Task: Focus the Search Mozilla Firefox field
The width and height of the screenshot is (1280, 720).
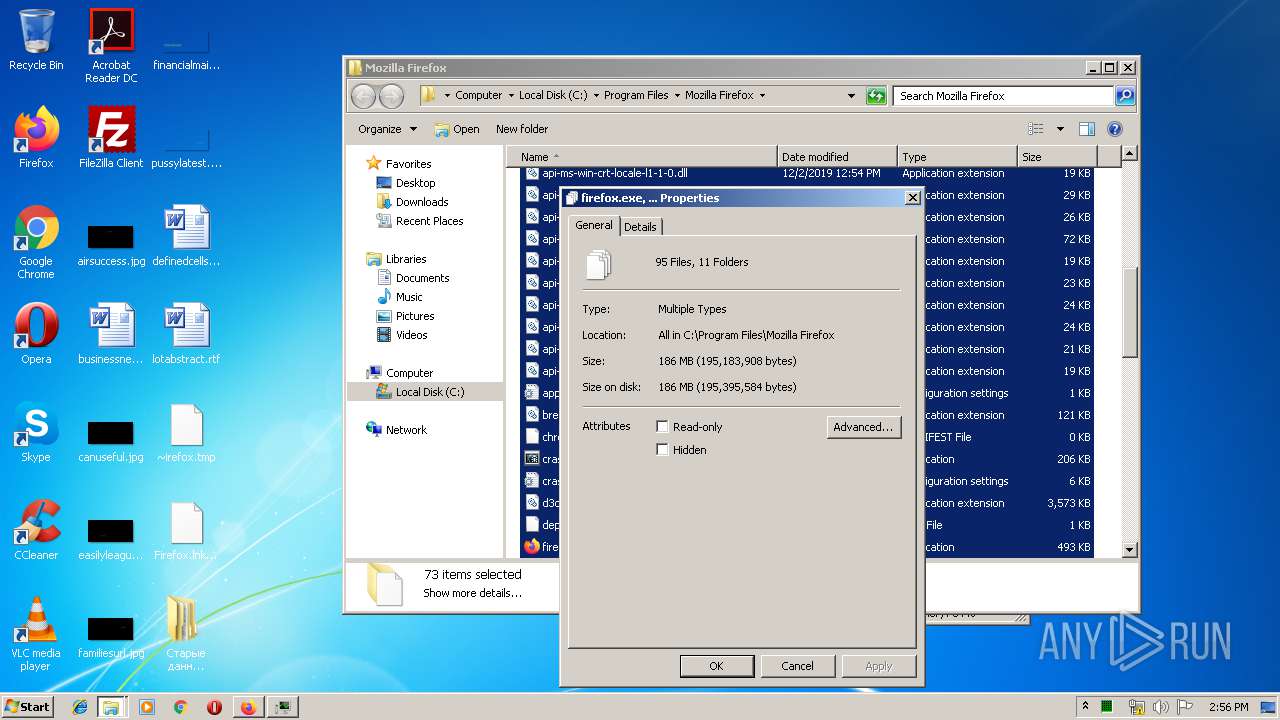Action: coord(1003,96)
